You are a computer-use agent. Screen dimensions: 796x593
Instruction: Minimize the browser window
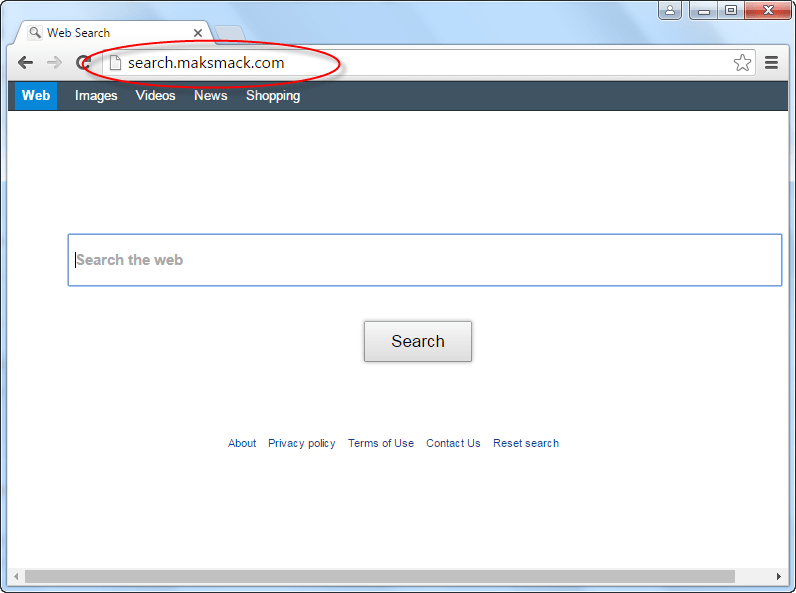click(704, 10)
